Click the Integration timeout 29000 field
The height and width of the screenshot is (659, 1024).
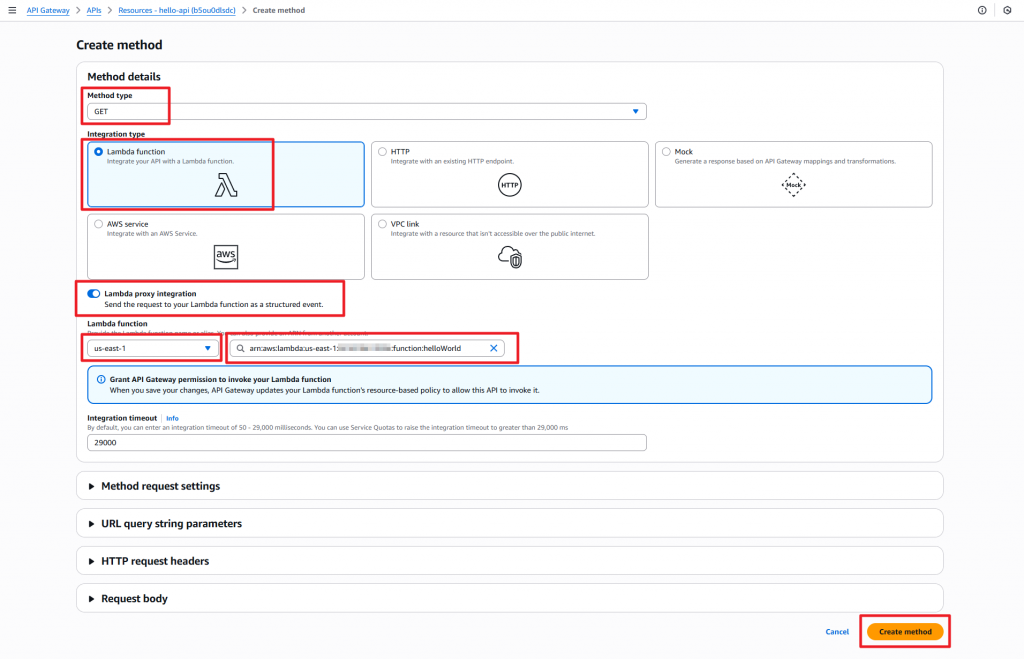(x=367, y=443)
